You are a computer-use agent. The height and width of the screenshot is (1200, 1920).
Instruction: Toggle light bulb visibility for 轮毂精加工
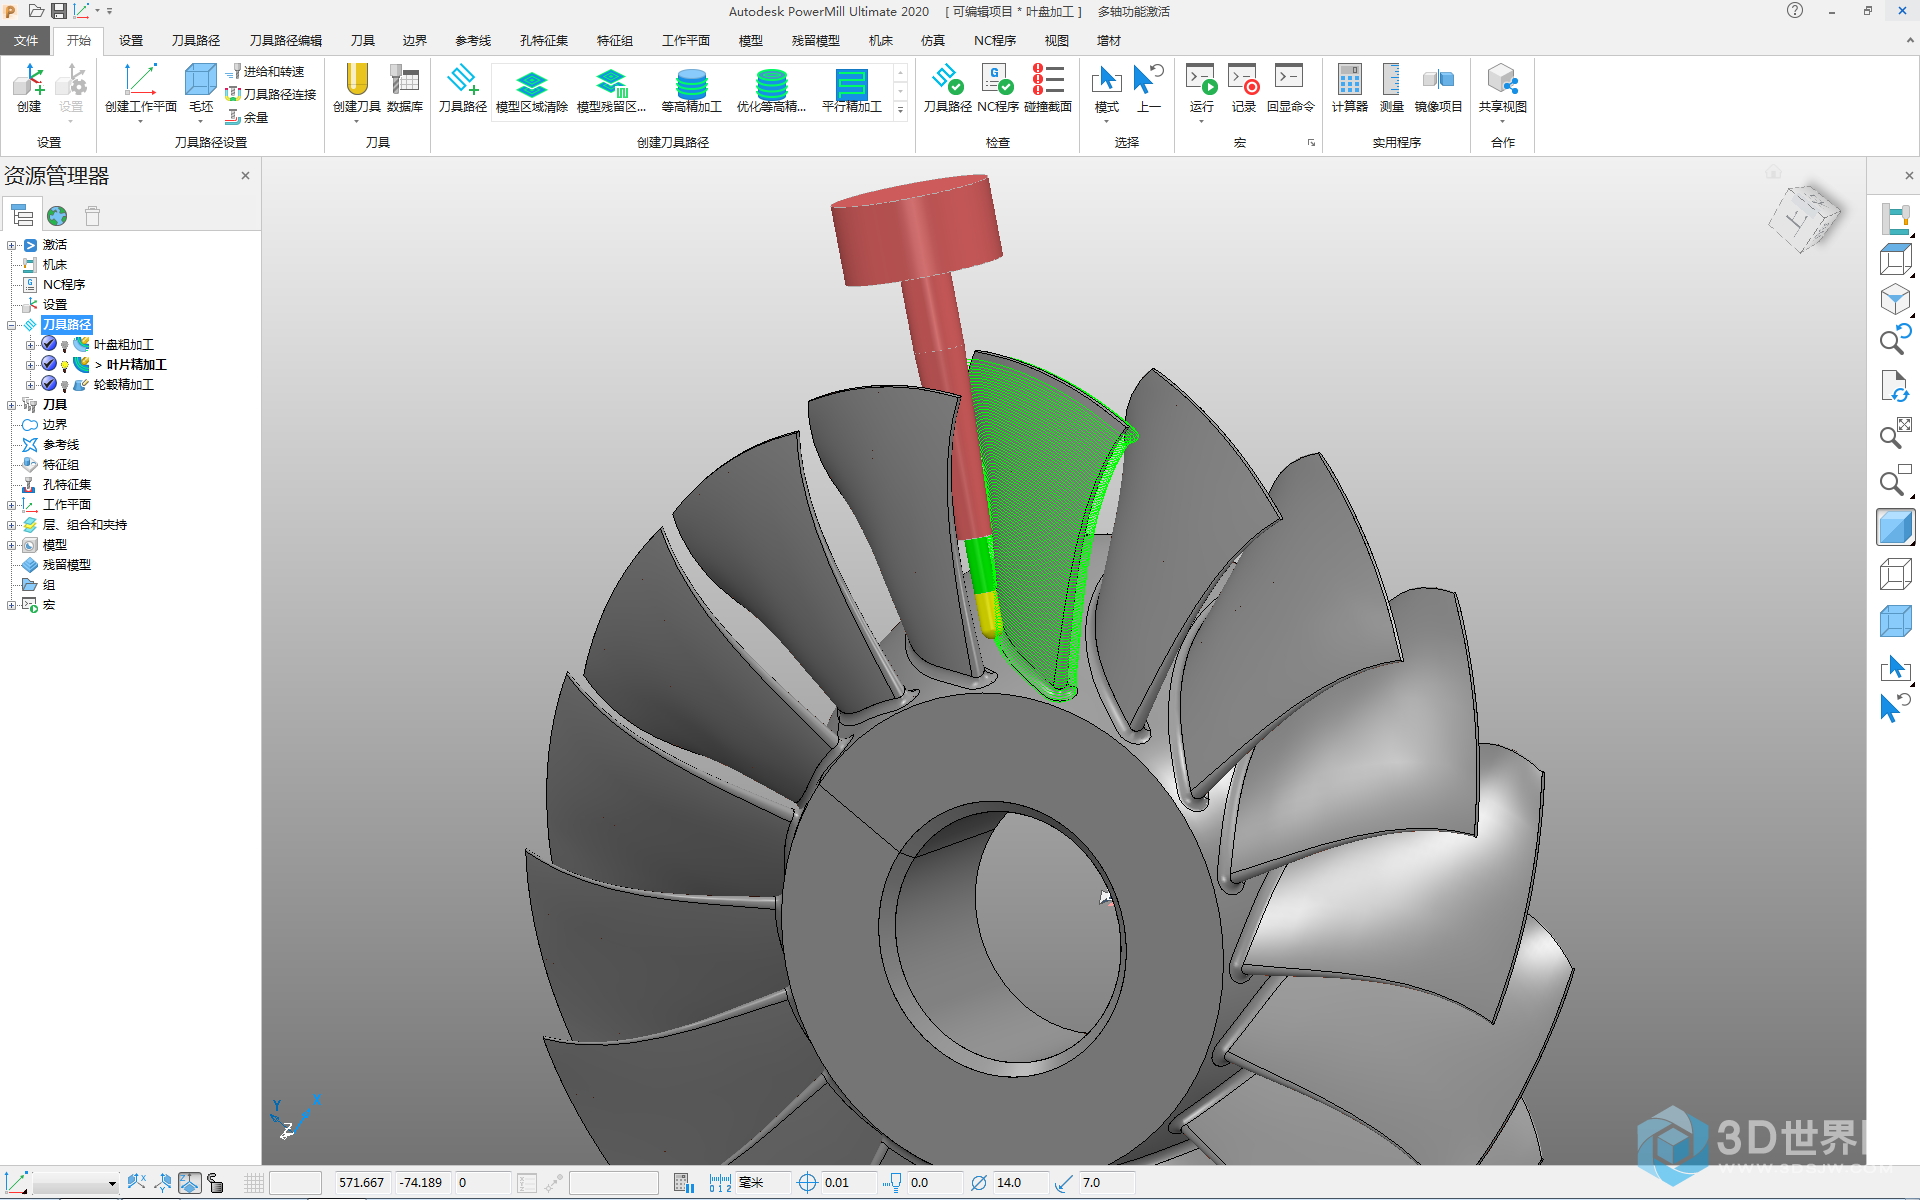(x=65, y=385)
